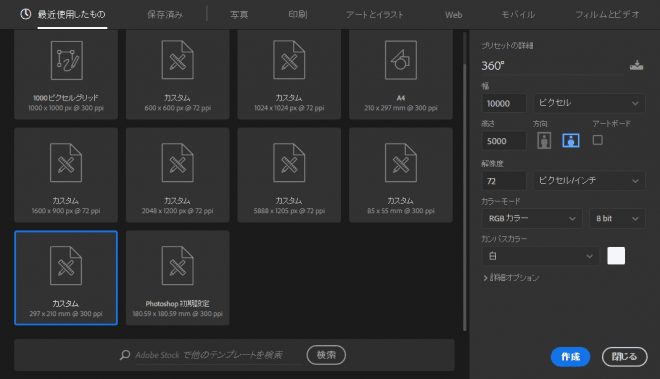Viewport: 660px width, 379px height.
Task: Open the アートとイラスト tab
Action: (375, 15)
